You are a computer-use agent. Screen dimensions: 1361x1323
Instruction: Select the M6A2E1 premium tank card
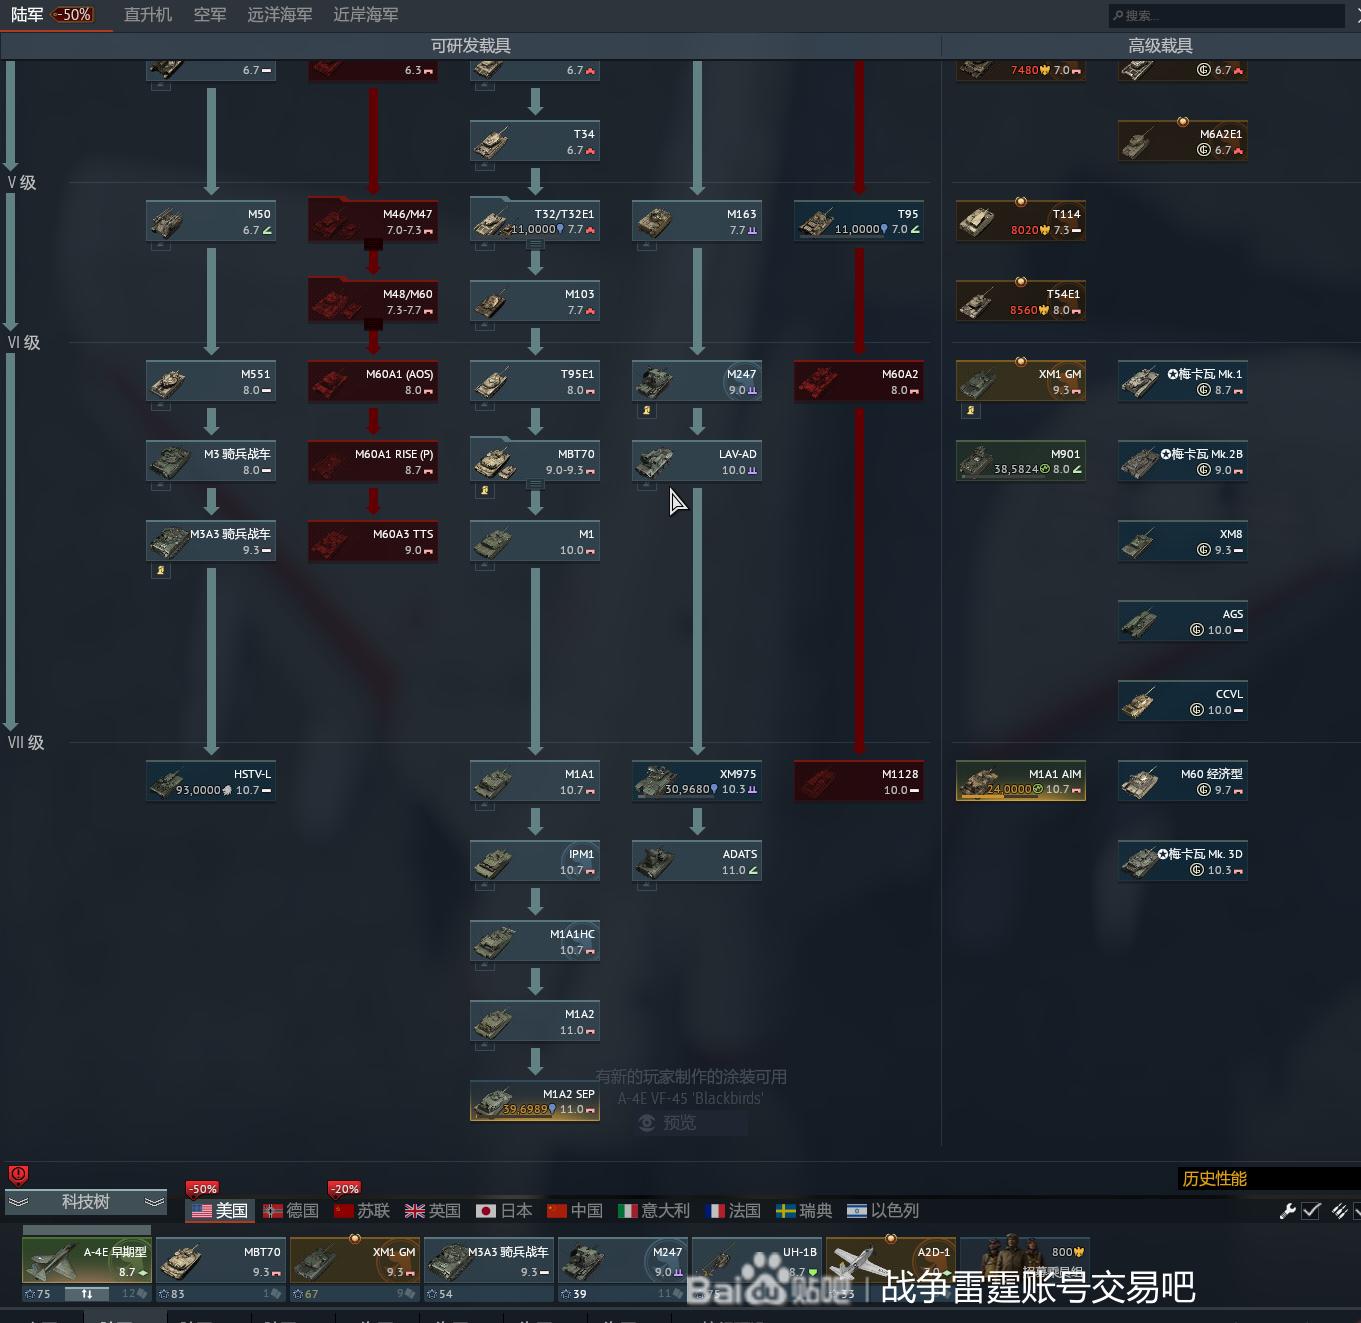click(x=1183, y=141)
